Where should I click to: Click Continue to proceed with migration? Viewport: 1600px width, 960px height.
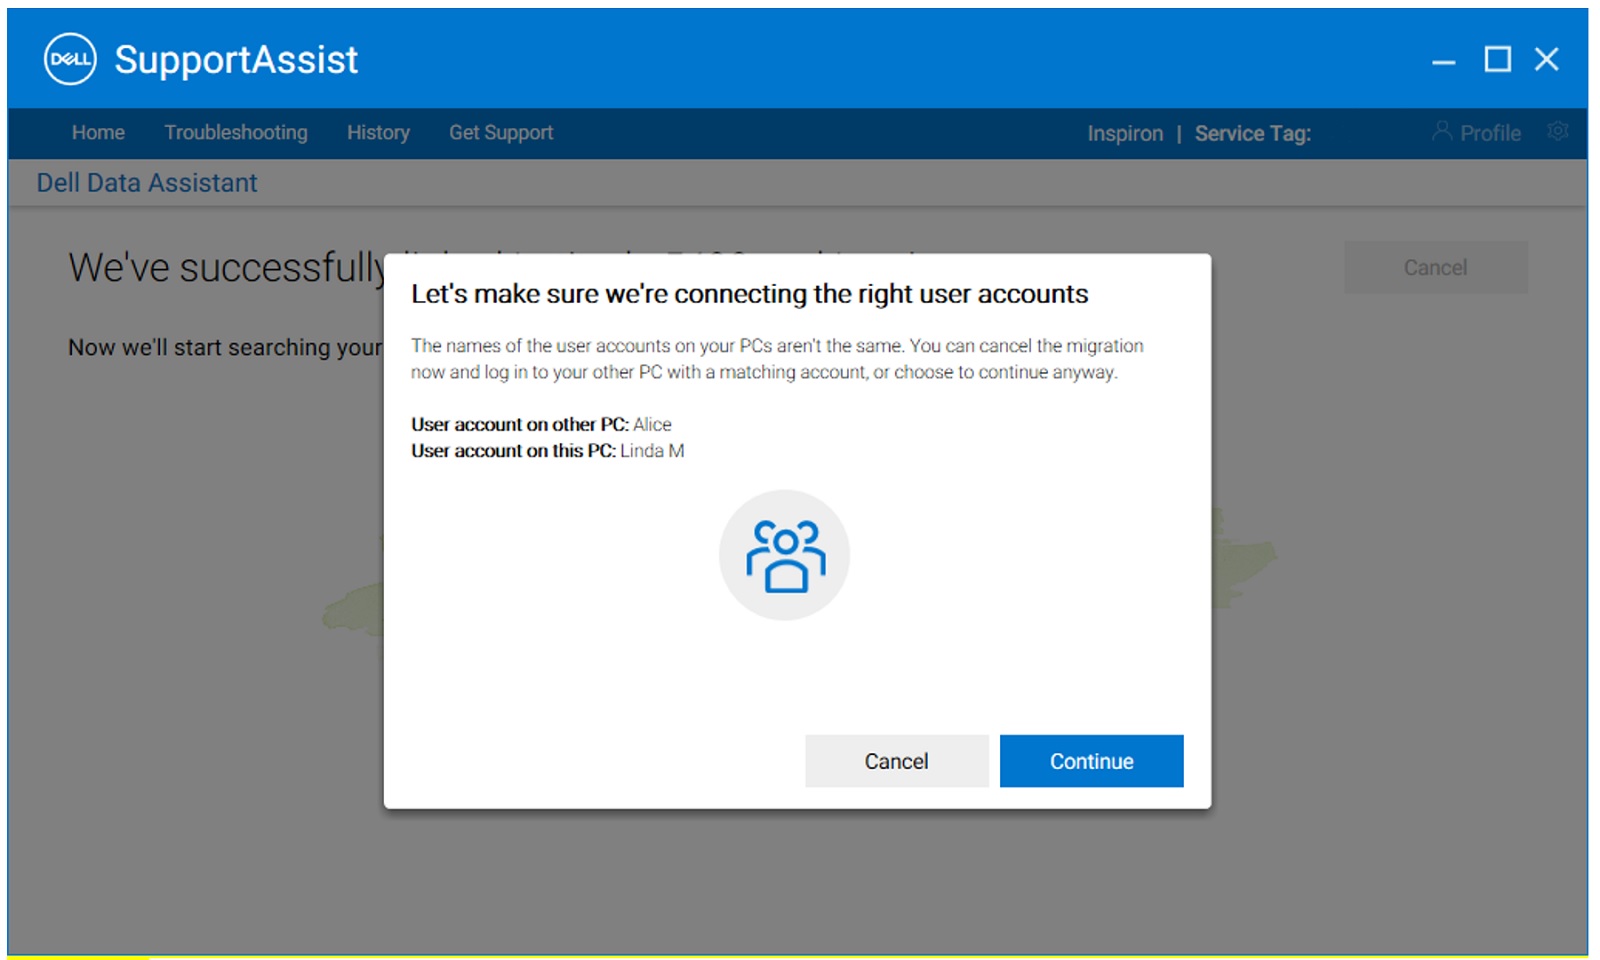pos(1090,760)
